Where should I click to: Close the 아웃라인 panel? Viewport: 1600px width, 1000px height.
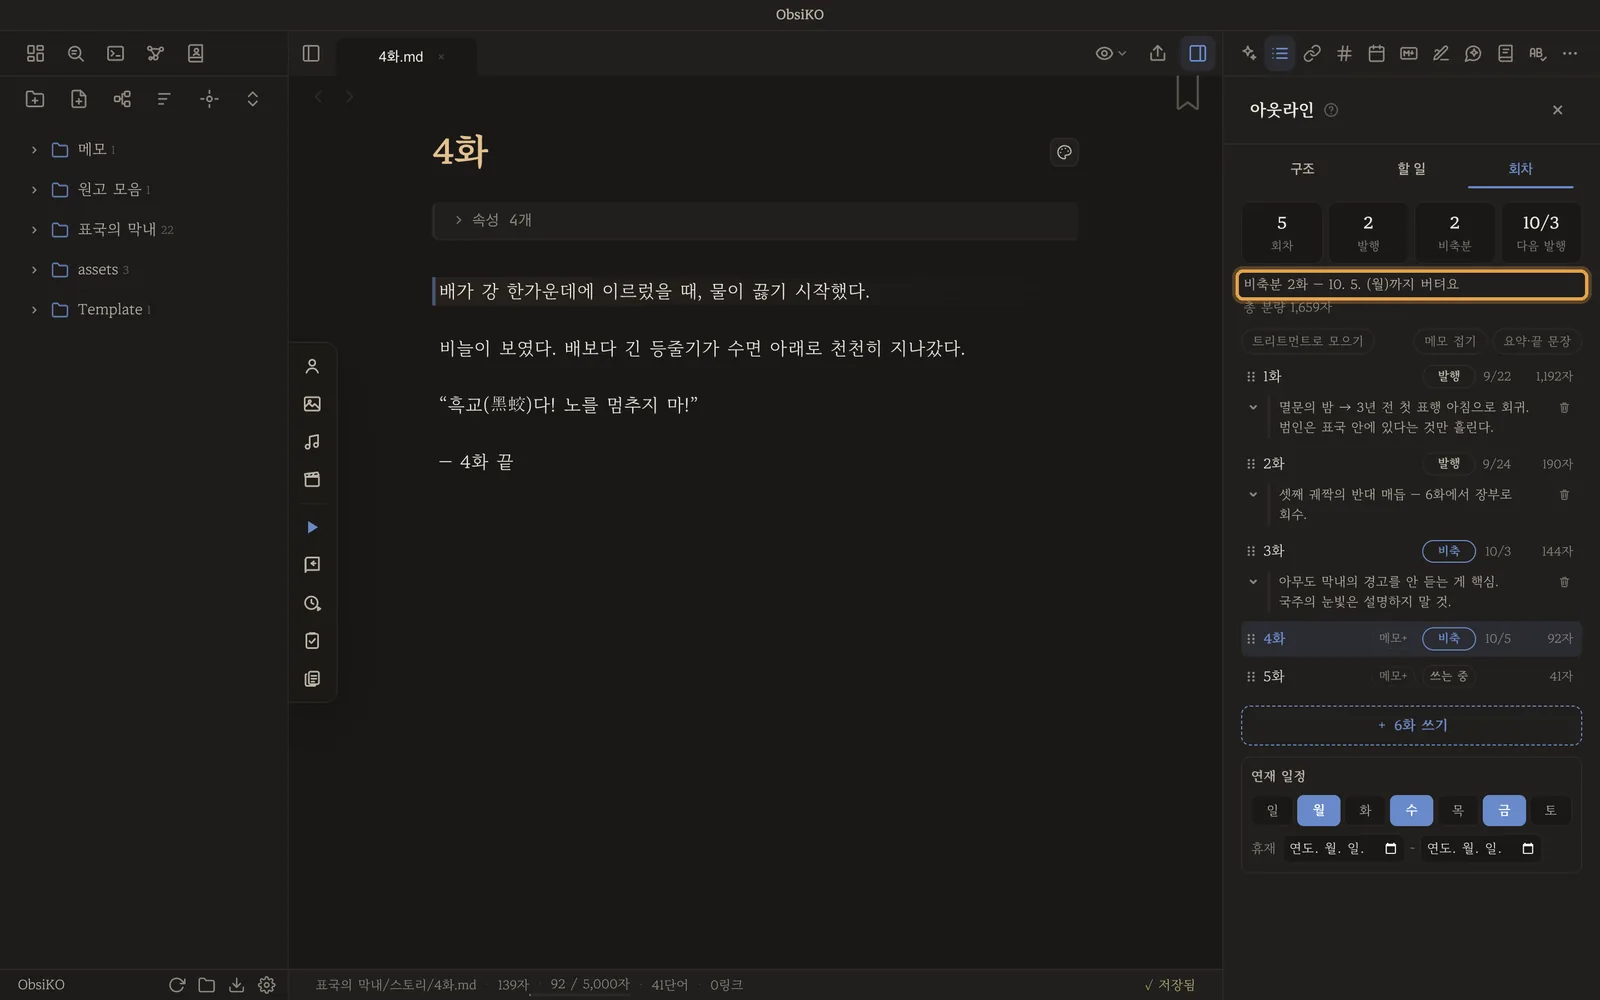click(1557, 110)
